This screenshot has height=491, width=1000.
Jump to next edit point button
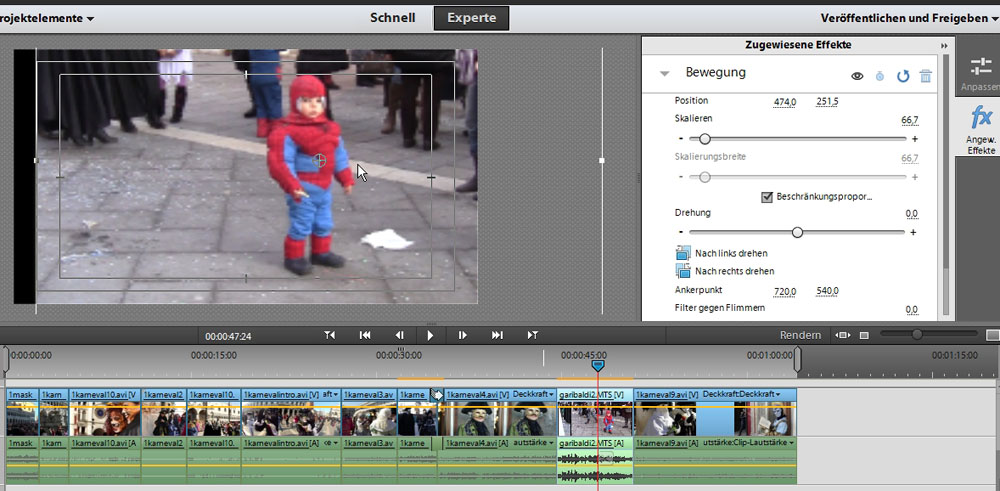(x=533, y=335)
